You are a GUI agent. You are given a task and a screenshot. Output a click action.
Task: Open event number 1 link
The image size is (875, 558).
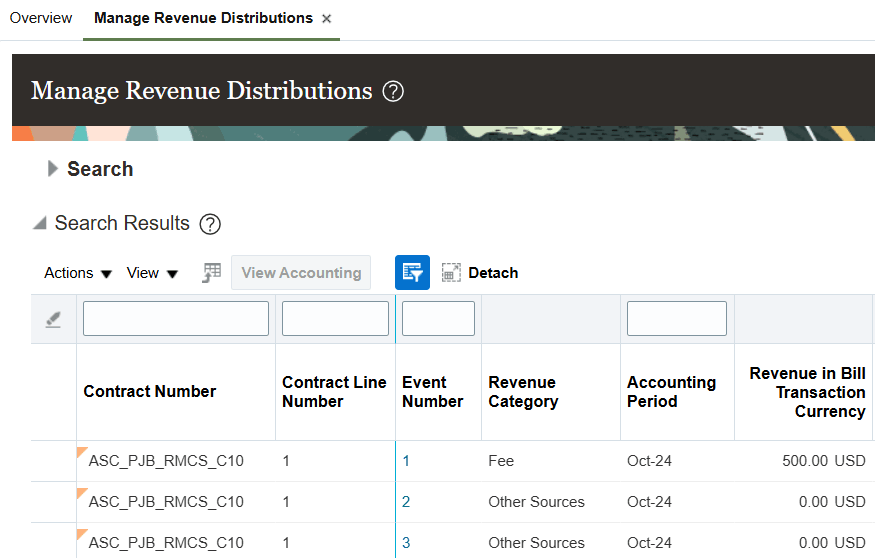pos(406,461)
